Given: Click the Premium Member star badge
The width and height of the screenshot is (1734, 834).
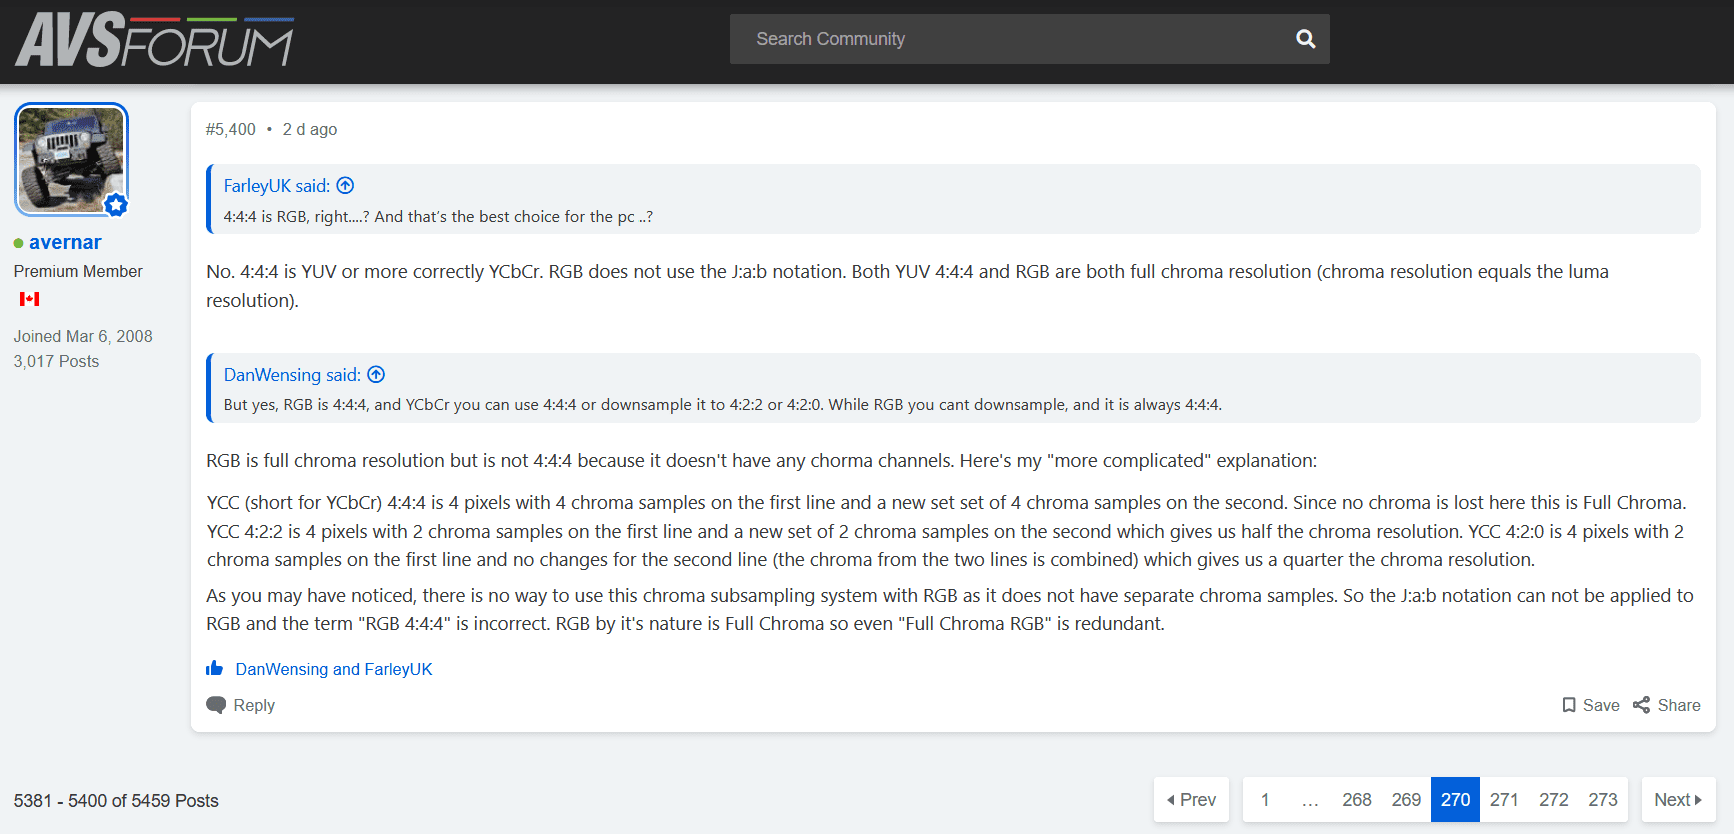Looking at the screenshot, I should (x=116, y=205).
